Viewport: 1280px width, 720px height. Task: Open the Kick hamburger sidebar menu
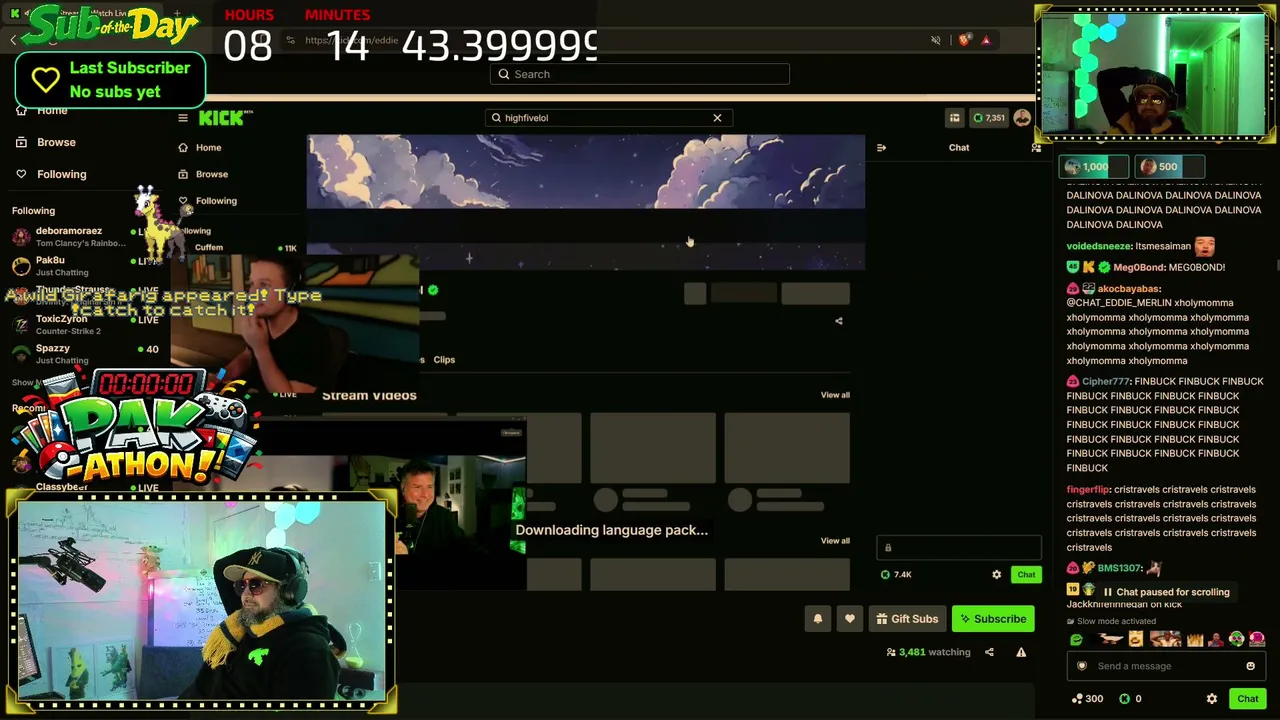tap(183, 118)
